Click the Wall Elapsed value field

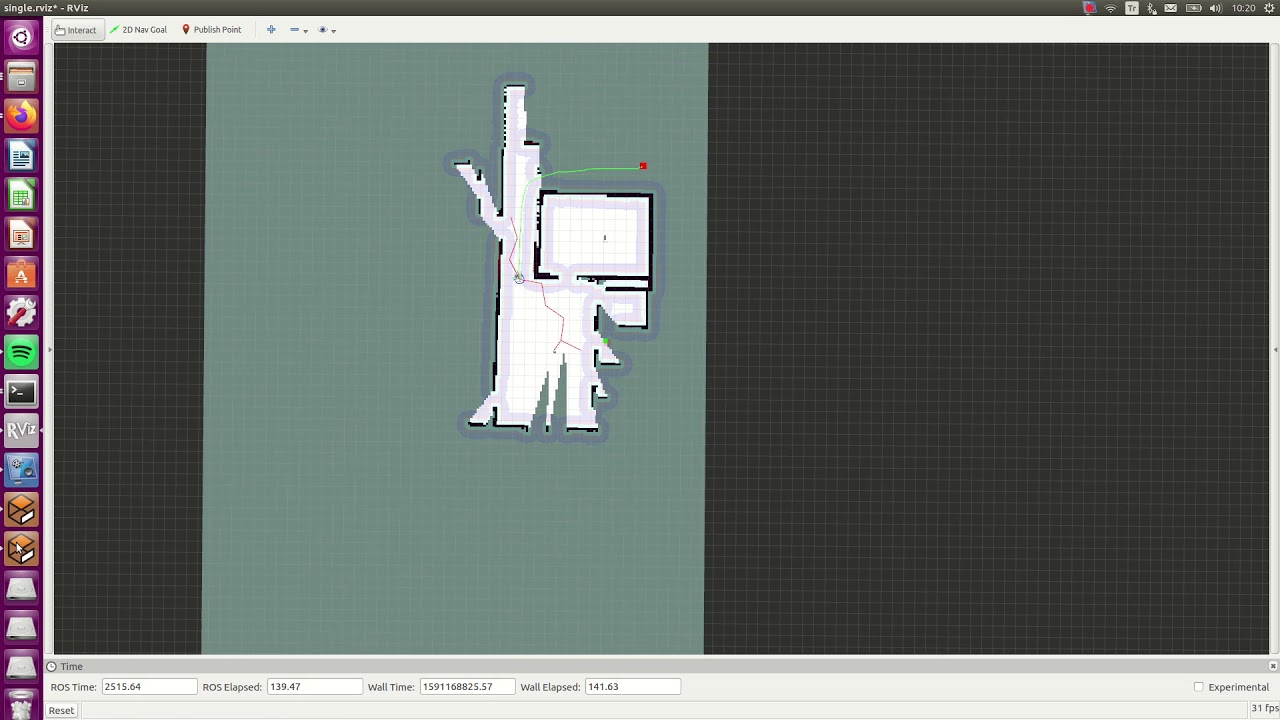(x=633, y=687)
